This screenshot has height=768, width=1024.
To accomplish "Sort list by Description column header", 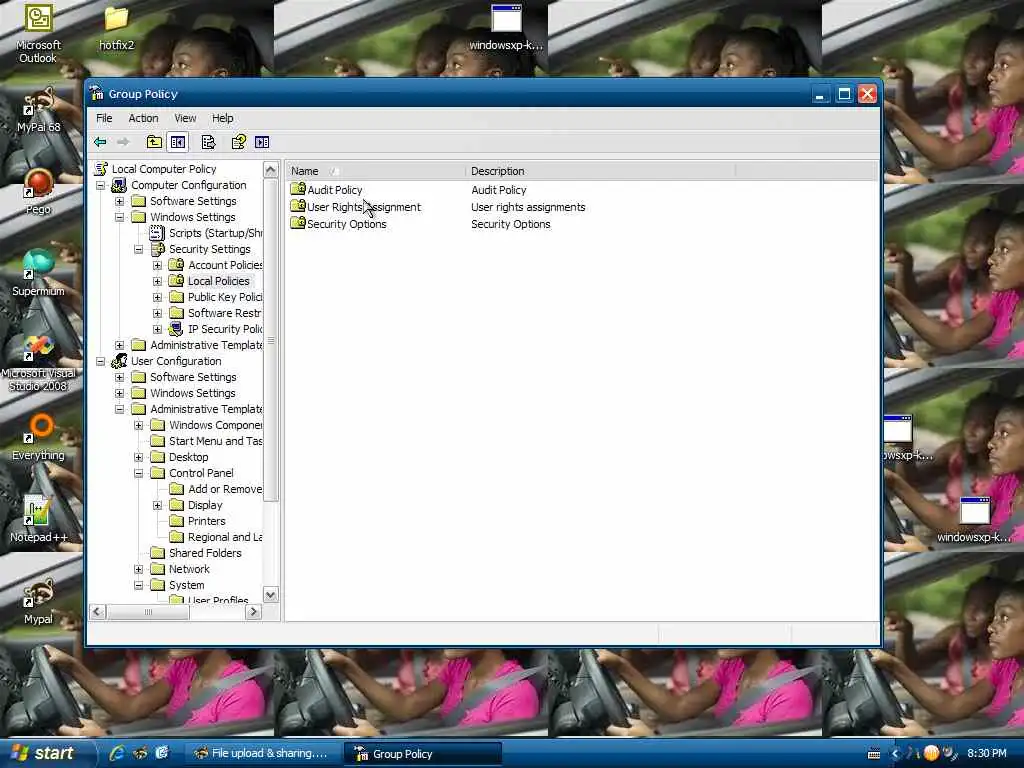I will 601,171.
